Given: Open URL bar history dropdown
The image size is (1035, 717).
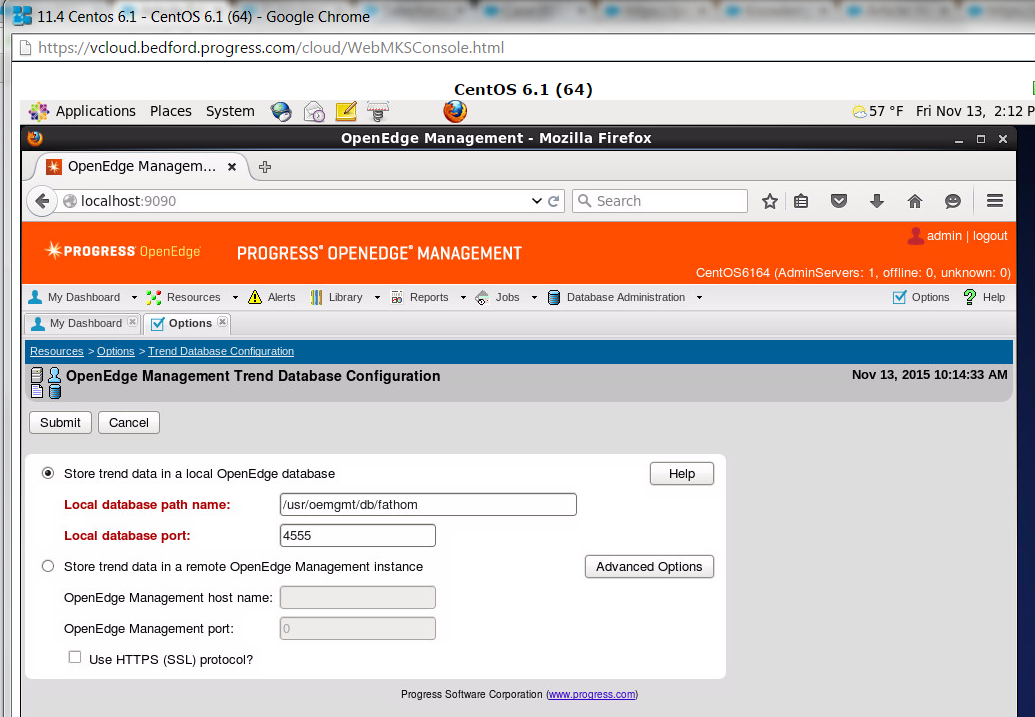Looking at the screenshot, I should click(x=537, y=201).
